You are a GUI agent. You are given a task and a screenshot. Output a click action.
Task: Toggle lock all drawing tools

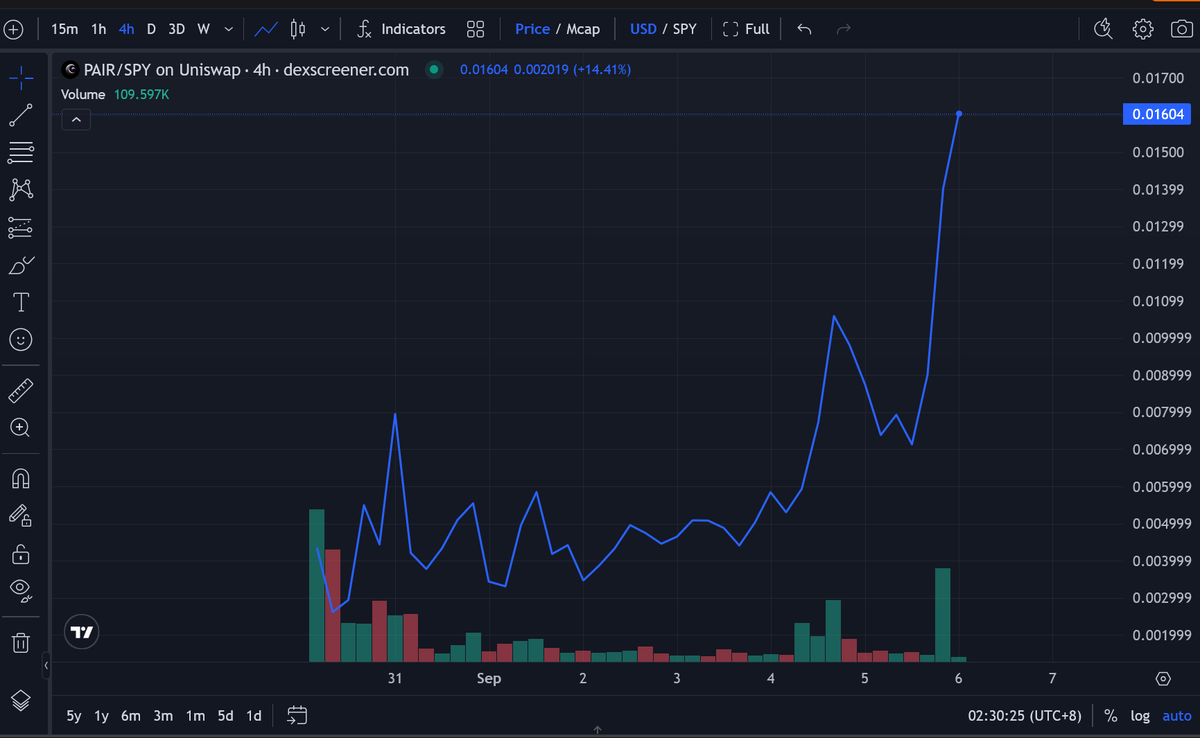pos(20,553)
